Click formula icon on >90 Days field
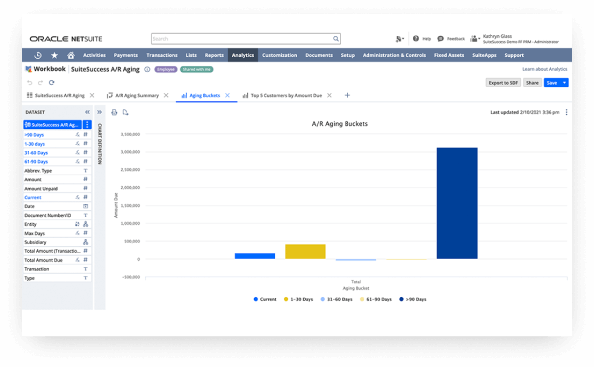594x367 pixels. coord(77,135)
